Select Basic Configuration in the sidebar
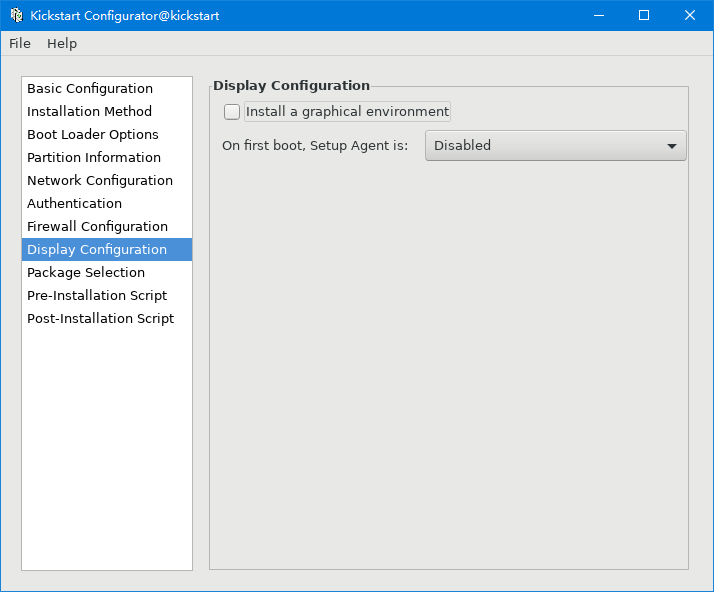Image resolution: width=714 pixels, height=592 pixels. [107, 88]
